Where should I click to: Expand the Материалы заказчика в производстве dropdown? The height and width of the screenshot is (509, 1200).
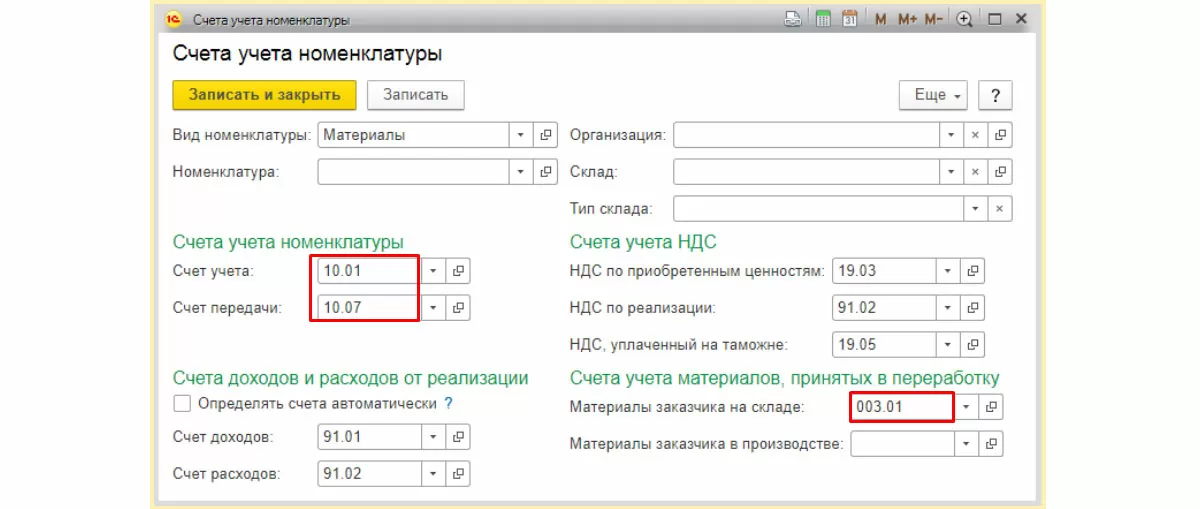pos(967,444)
